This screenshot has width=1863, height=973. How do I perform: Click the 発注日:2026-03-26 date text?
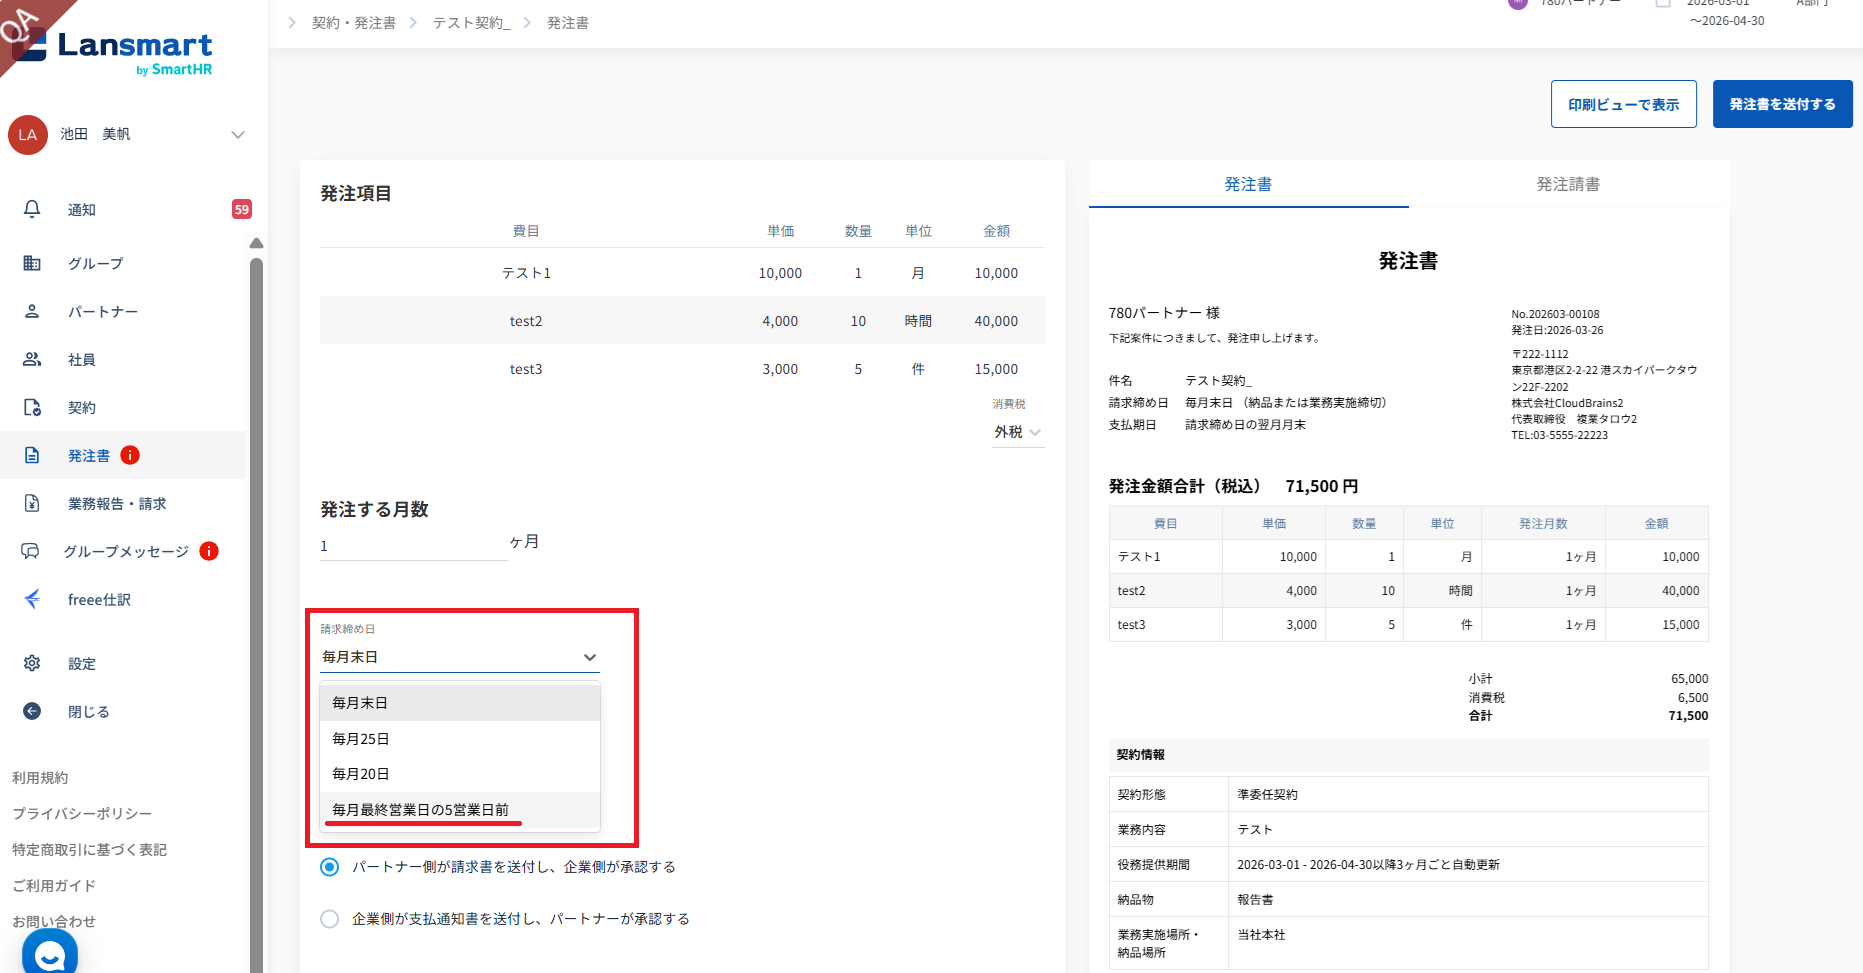point(1557,330)
